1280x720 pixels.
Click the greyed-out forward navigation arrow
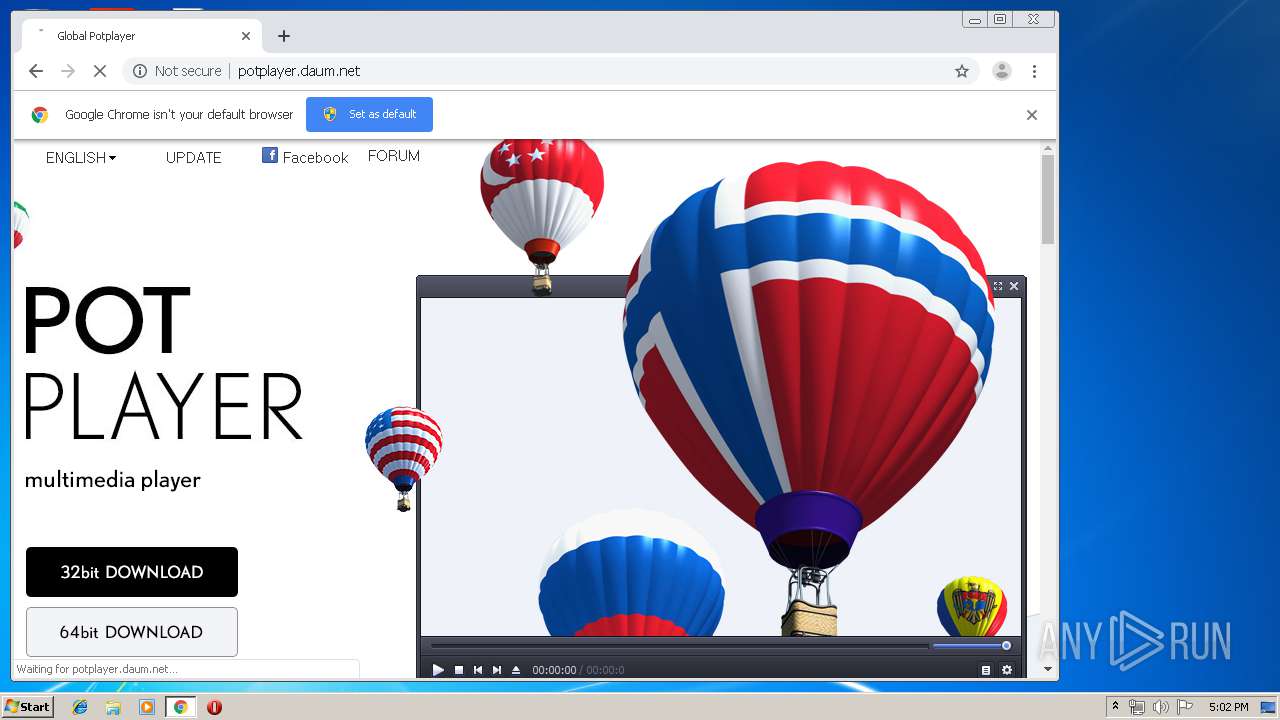pyautogui.click(x=68, y=71)
